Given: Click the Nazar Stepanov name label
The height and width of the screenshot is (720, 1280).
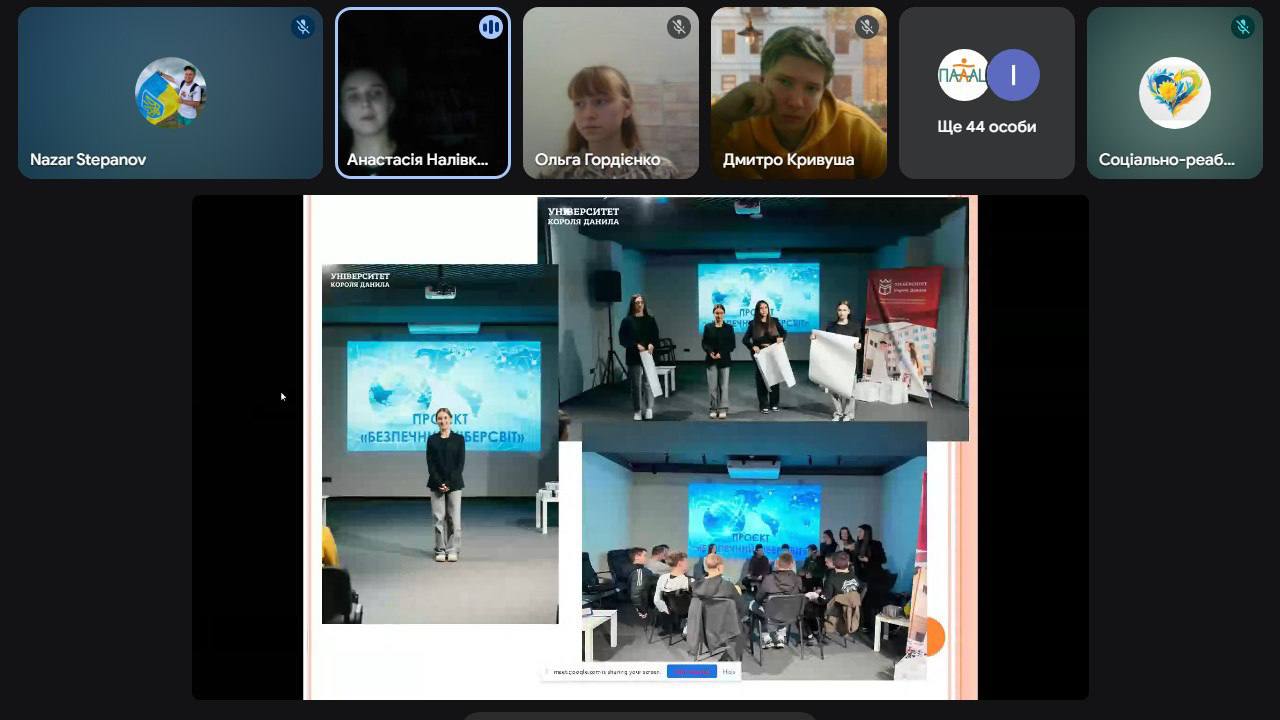Looking at the screenshot, I should (x=88, y=160).
